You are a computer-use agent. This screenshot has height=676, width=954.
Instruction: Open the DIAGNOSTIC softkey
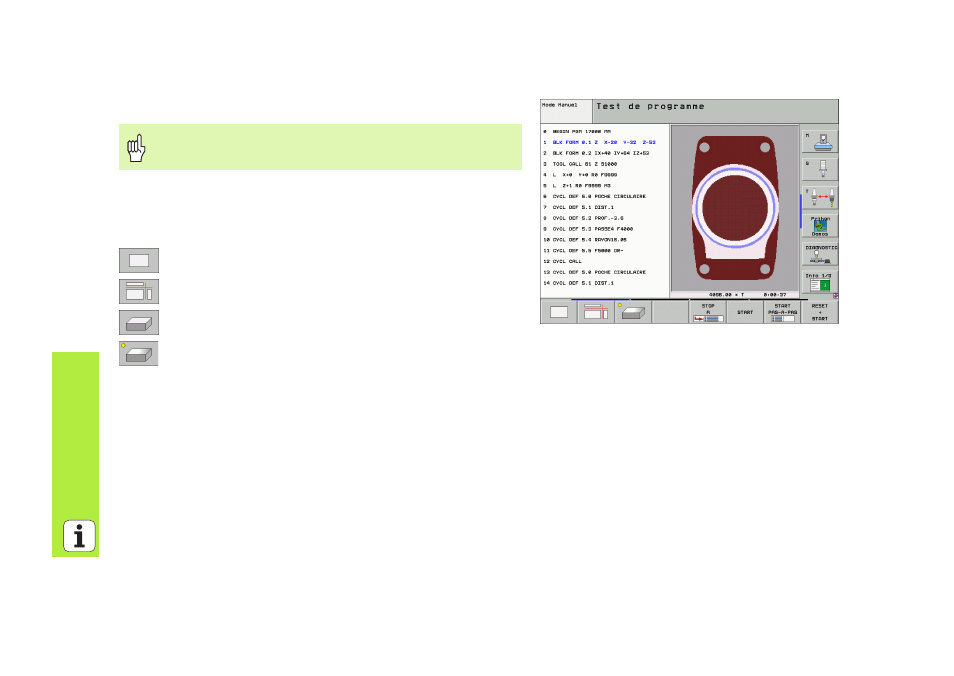click(820, 254)
